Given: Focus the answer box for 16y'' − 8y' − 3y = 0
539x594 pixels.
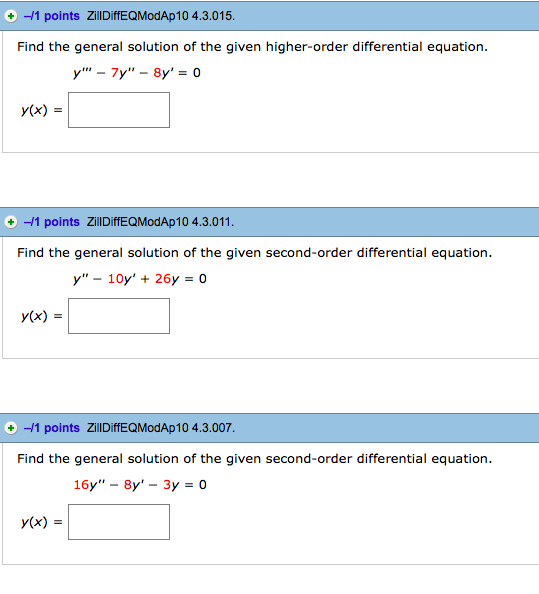Looking at the screenshot, I should [119, 522].
